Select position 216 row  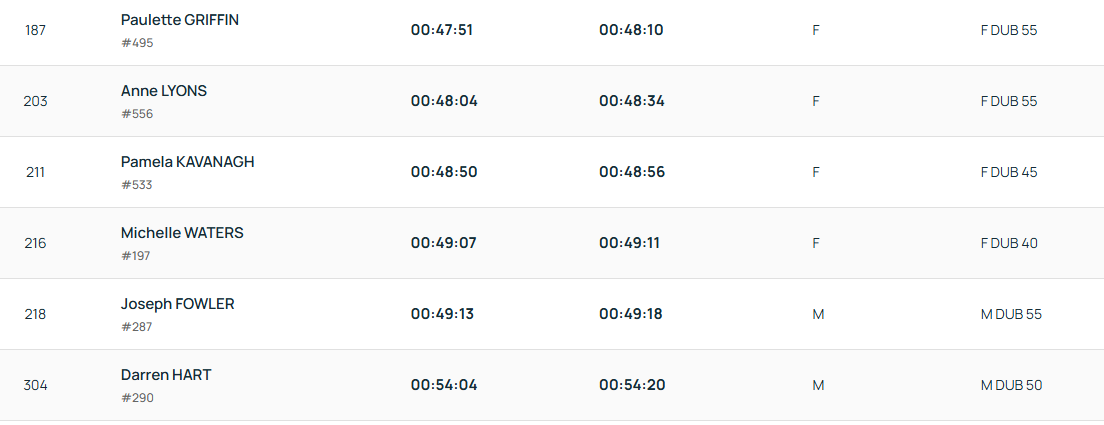(x=36, y=243)
